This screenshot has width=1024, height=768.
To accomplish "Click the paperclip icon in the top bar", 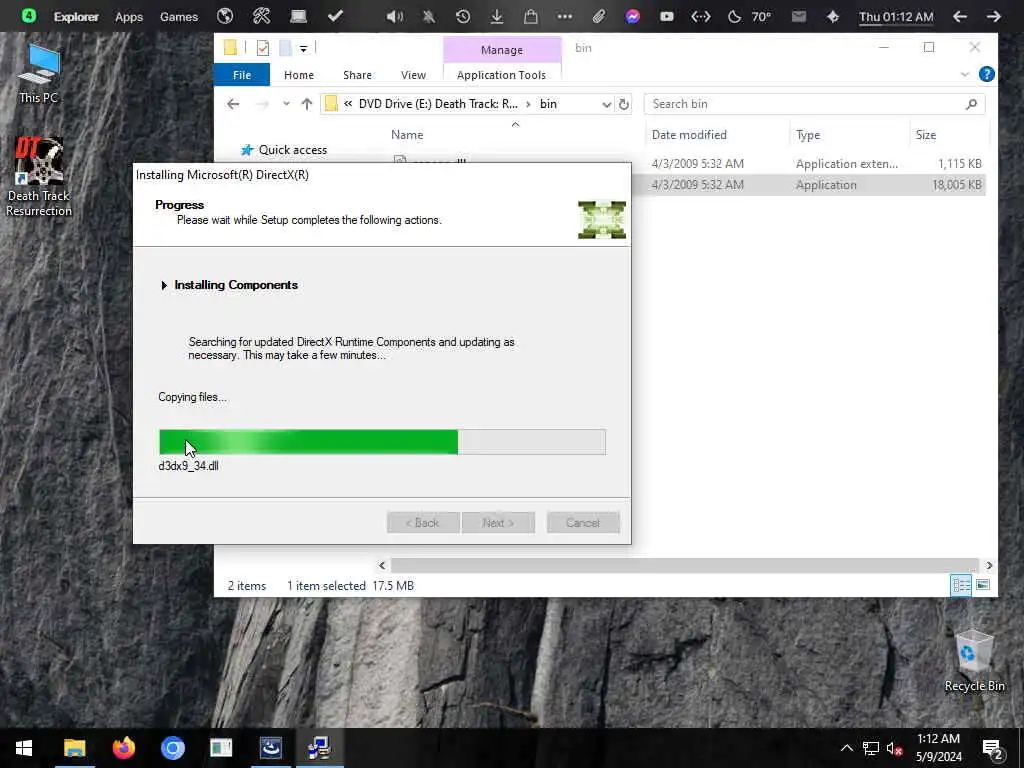I will [599, 16].
